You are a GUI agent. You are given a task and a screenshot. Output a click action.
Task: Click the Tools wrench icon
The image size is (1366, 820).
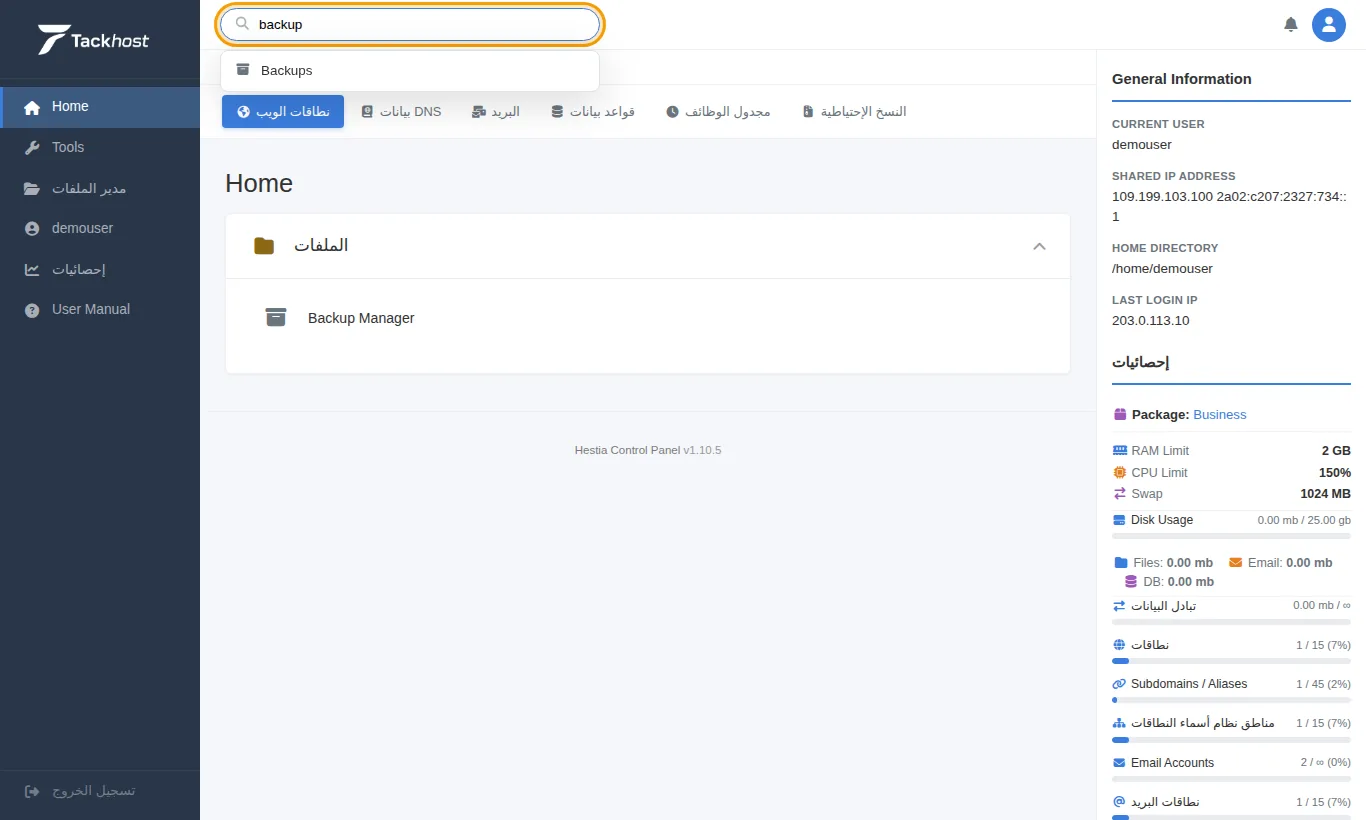pyautogui.click(x=32, y=147)
